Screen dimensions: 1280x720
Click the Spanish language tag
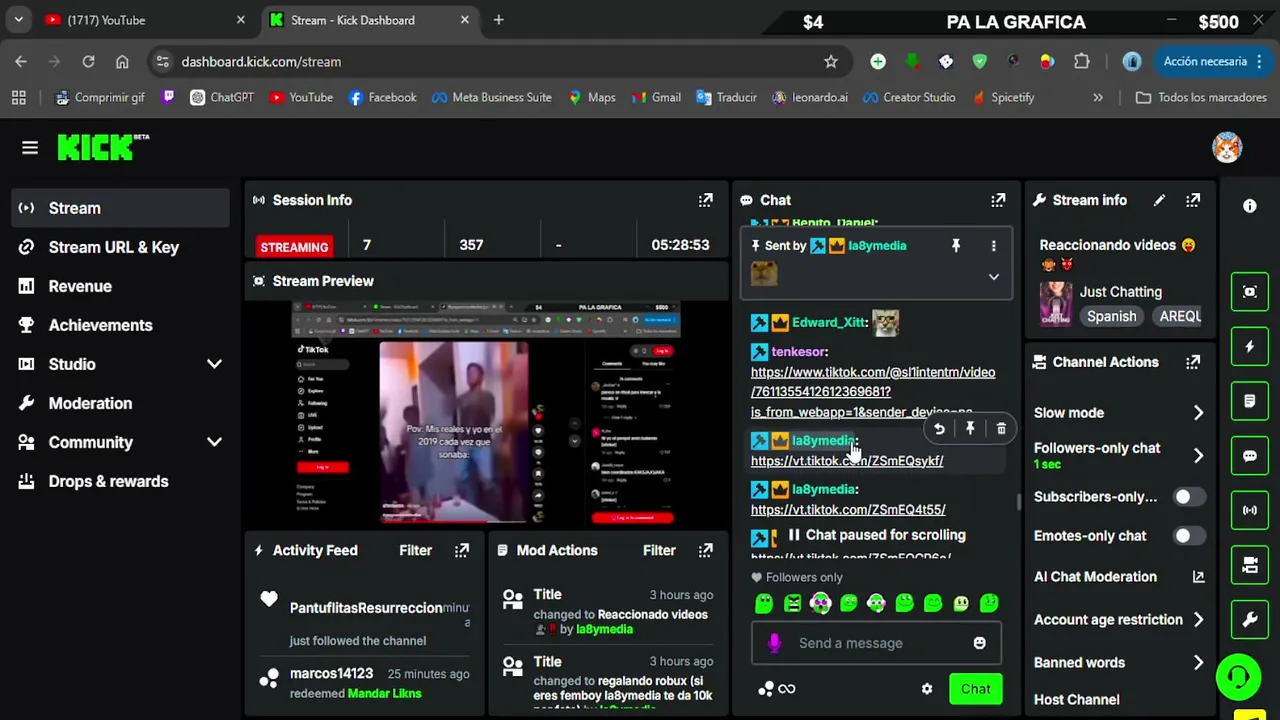click(1112, 316)
